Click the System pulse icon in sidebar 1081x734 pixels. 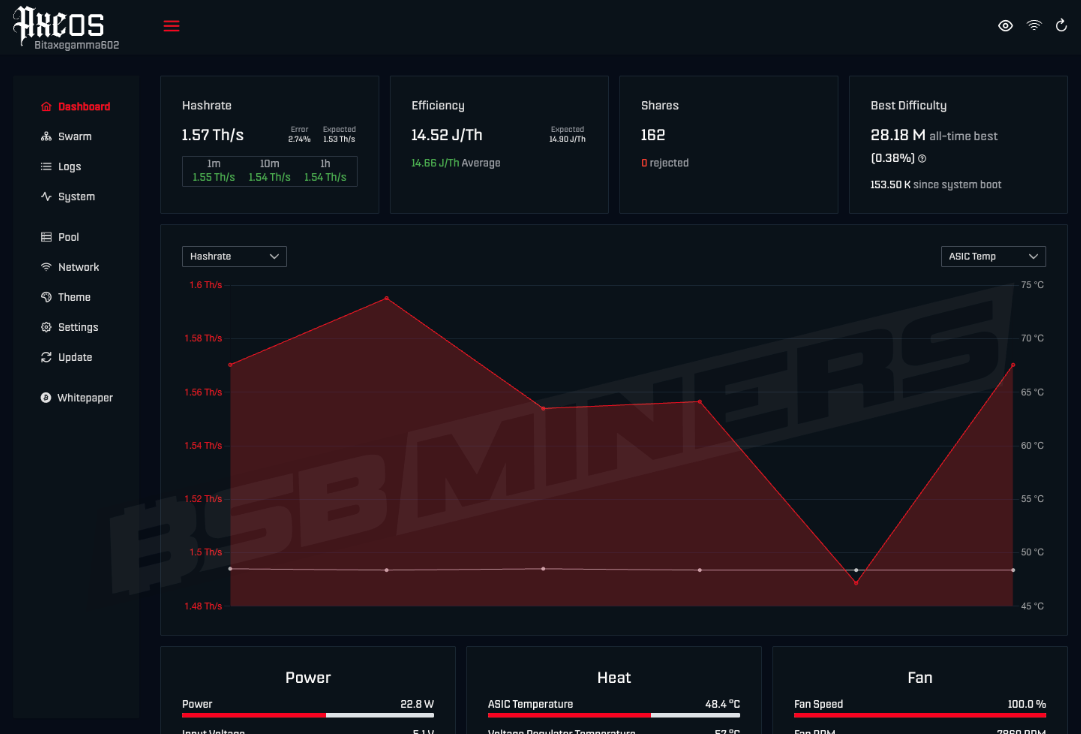coord(46,196)
